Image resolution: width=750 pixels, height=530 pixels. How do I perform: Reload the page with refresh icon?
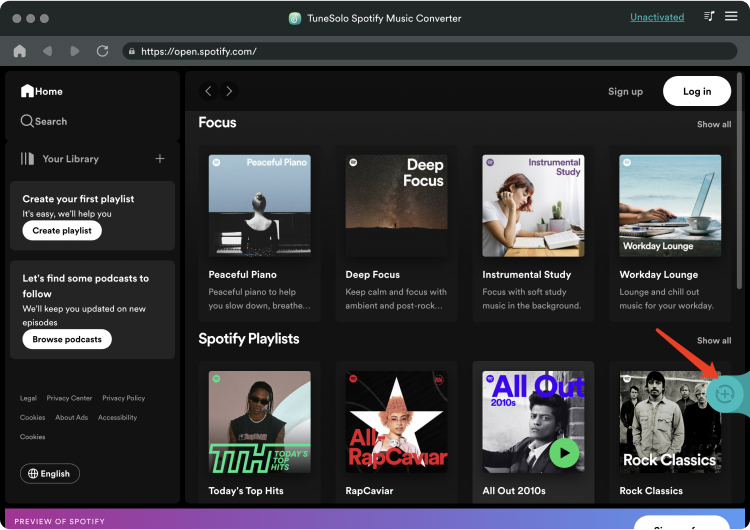pos(102,51)
